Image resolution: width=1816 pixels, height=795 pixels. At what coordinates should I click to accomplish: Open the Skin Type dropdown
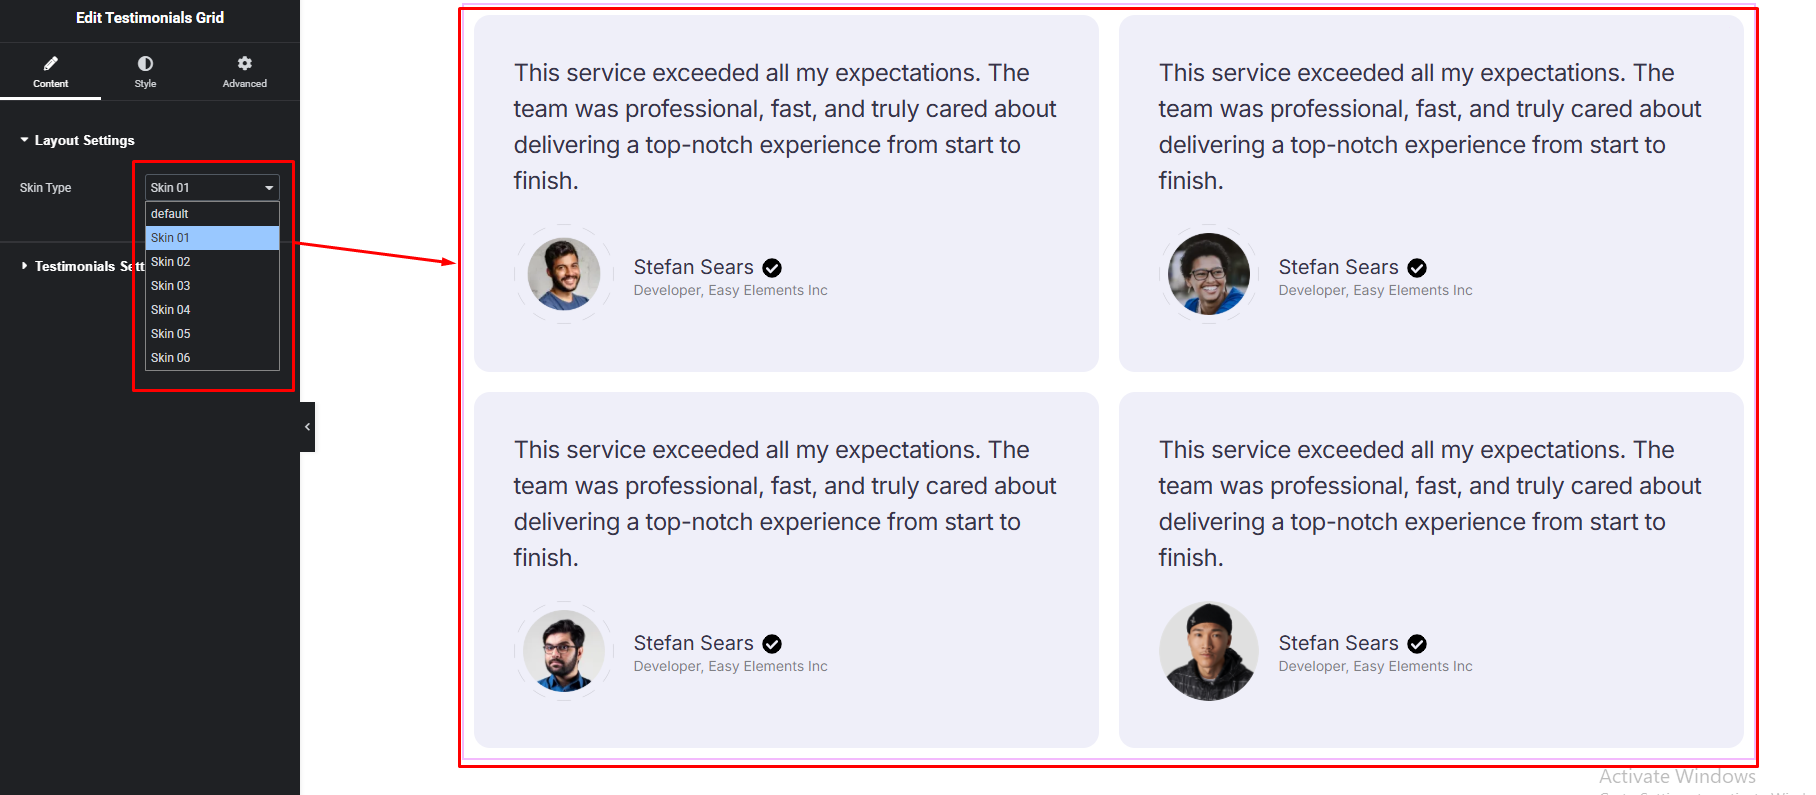[x=212, y=188]
